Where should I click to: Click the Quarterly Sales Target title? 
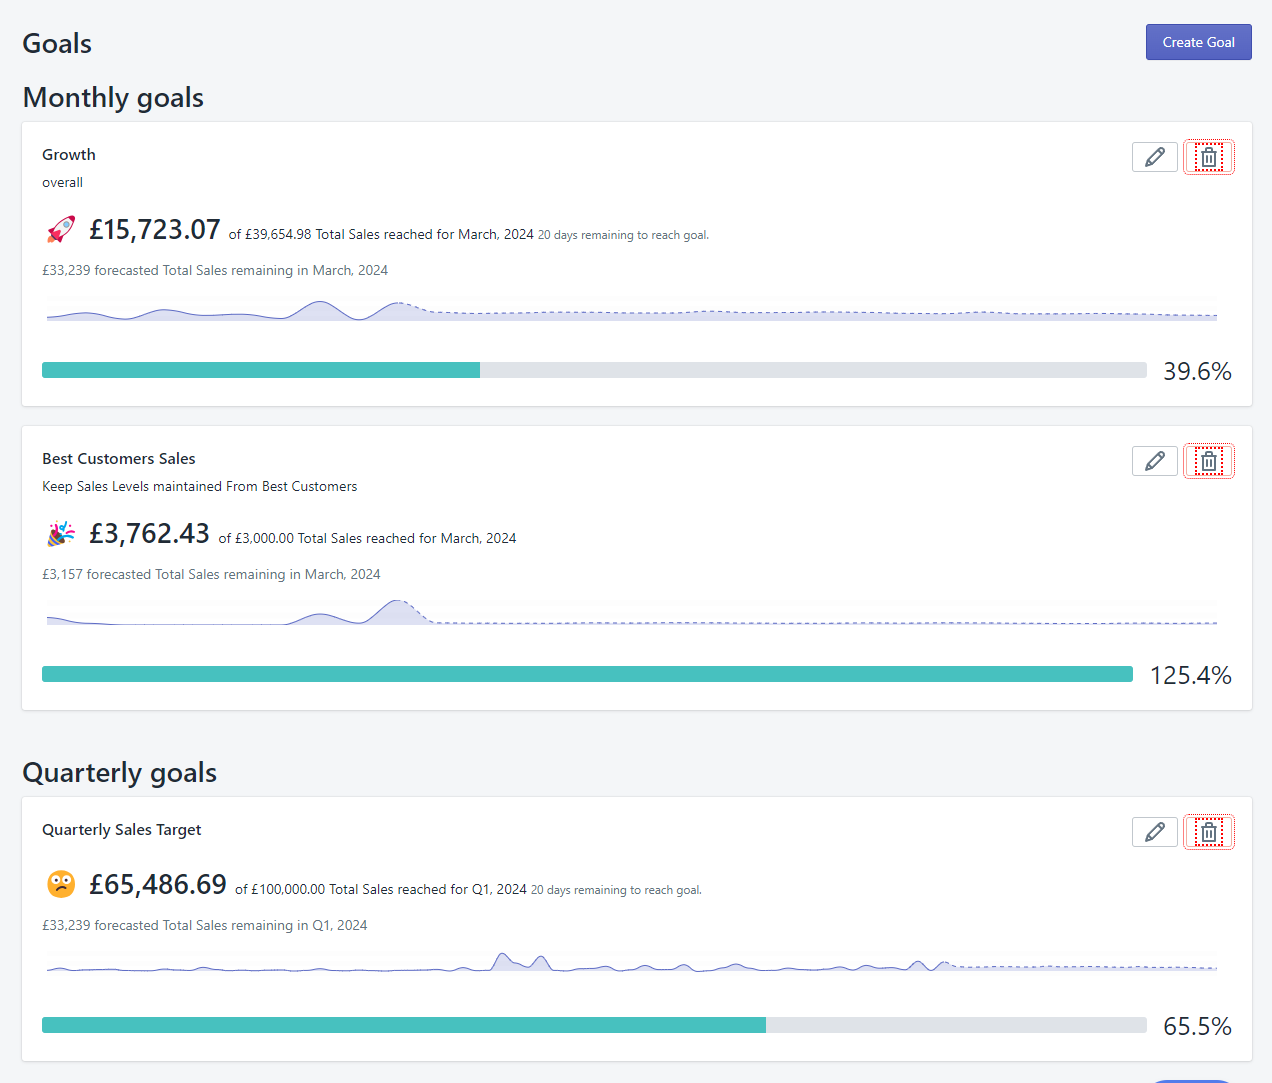click(x=122, y=830)
